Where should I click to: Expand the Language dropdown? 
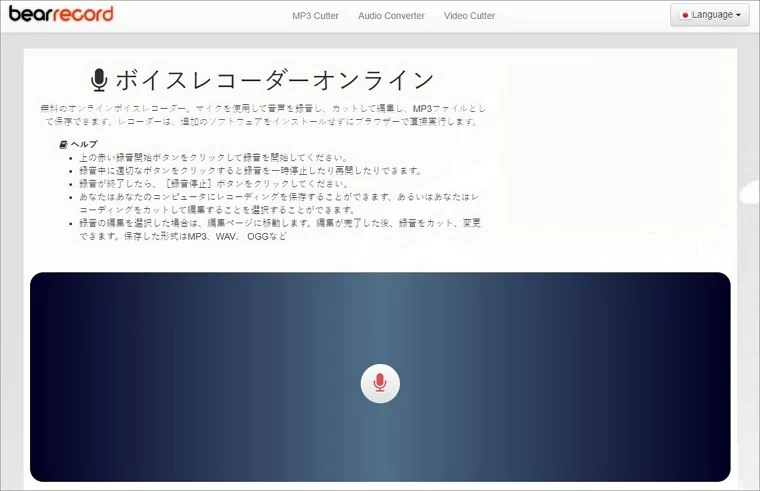[x=710, y=15]
